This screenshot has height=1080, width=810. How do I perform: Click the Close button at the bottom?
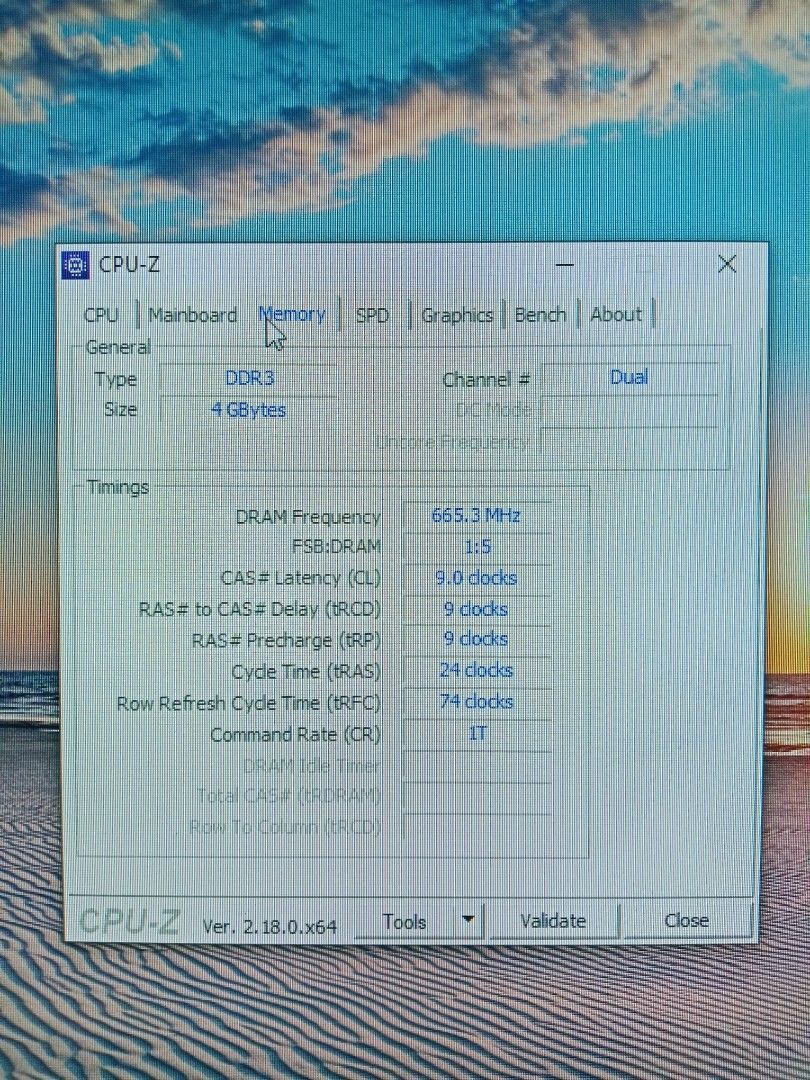click(687, 921)
